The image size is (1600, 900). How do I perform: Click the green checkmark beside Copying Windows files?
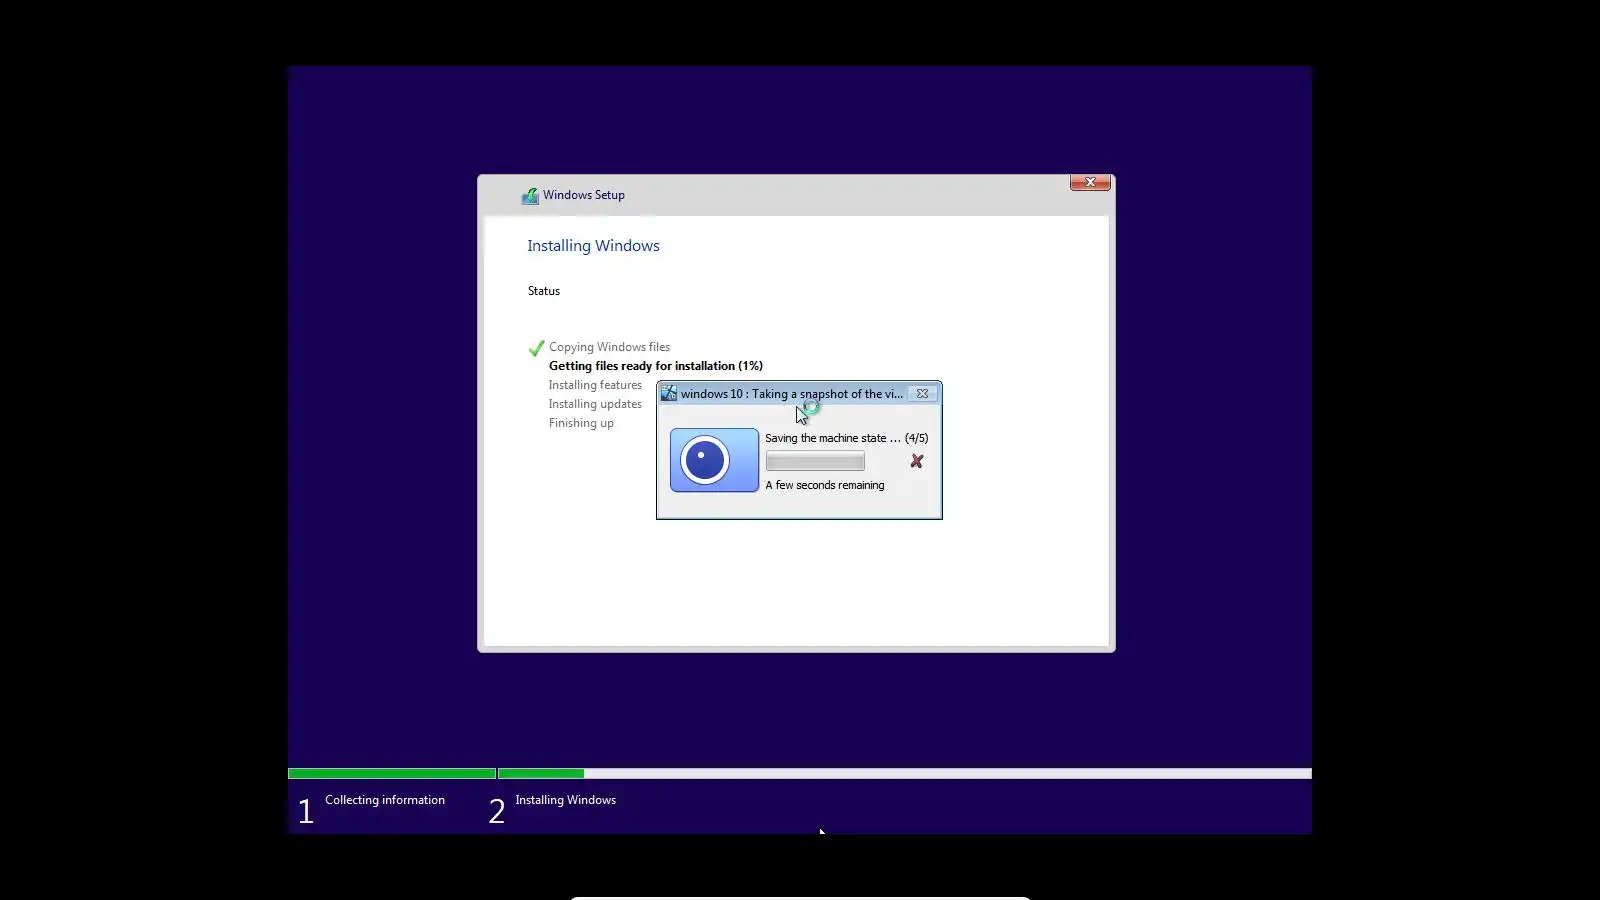tap(536, 348)
